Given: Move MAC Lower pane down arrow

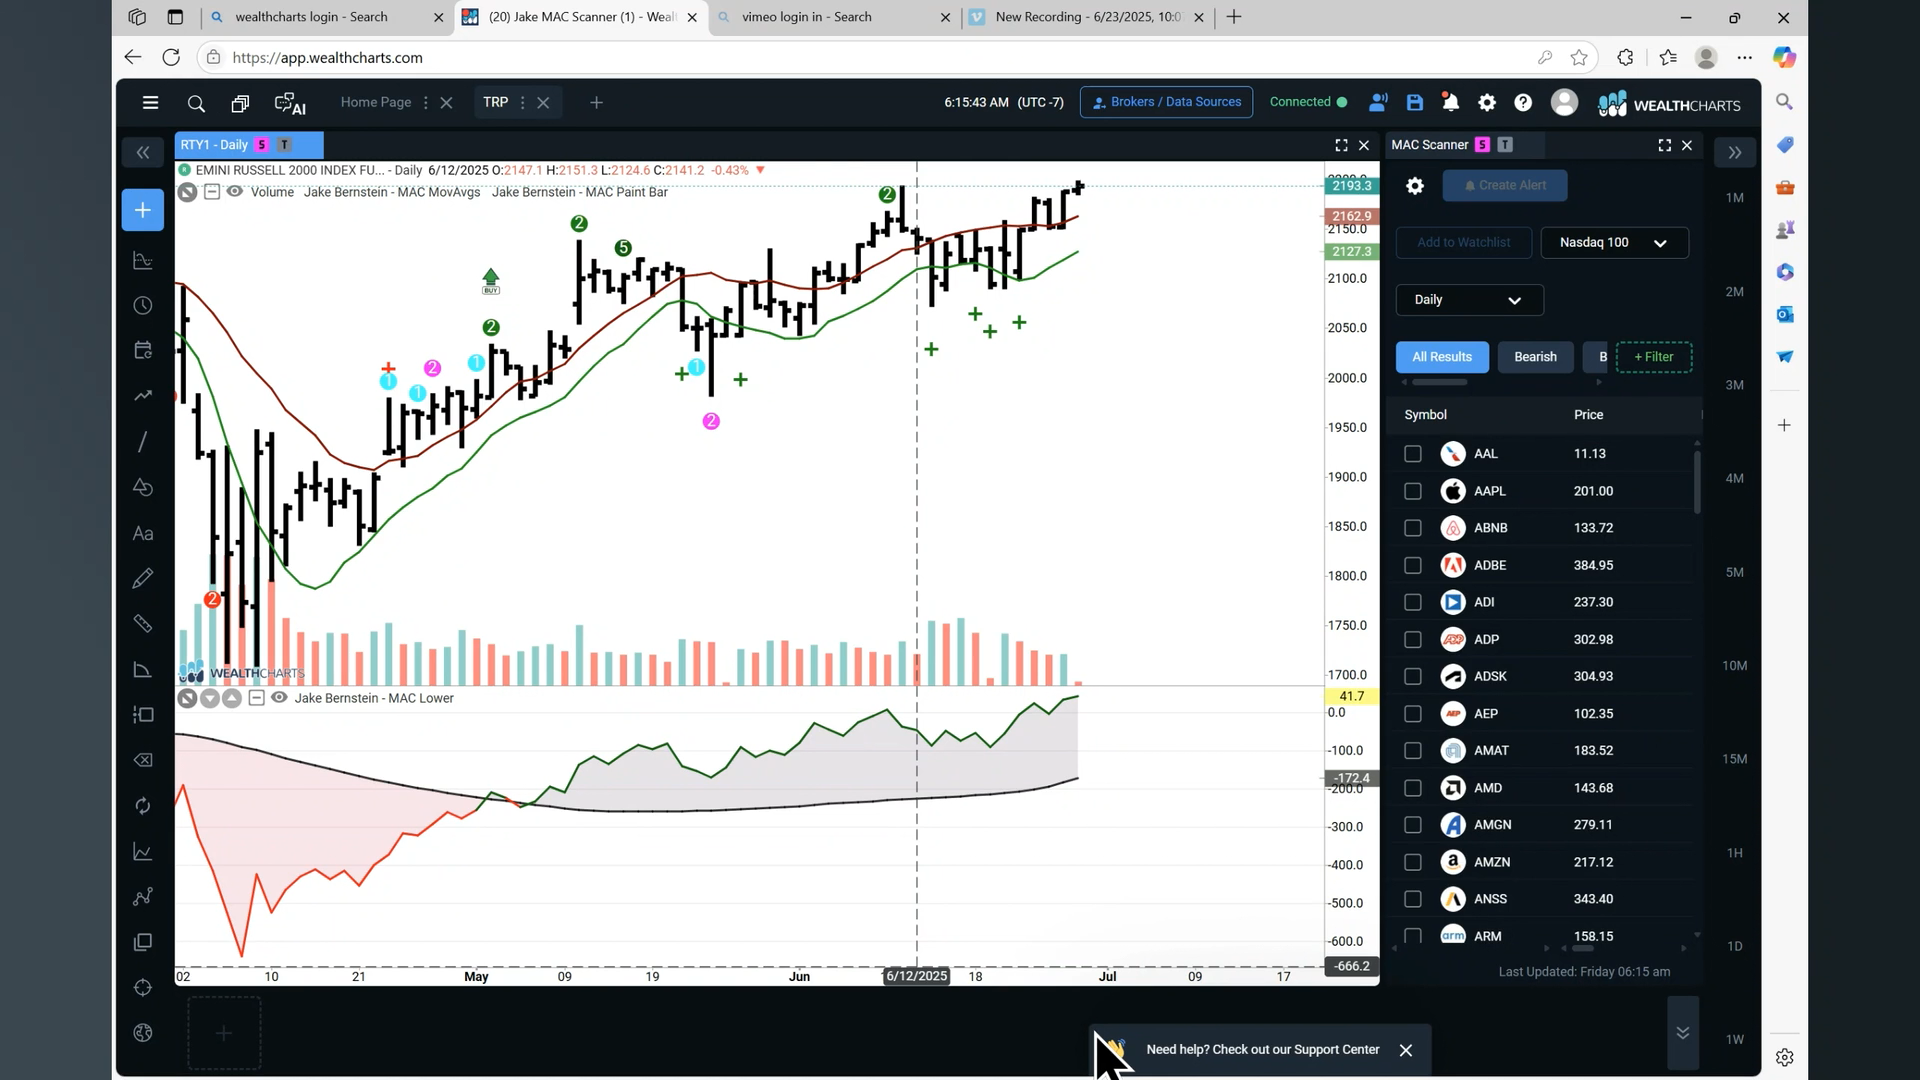Looking at the screenshot, I should click(210, 698).
